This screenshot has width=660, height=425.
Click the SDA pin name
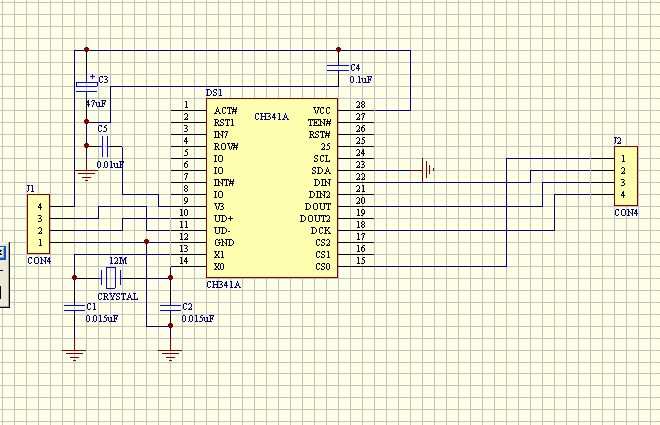(321, 171)
